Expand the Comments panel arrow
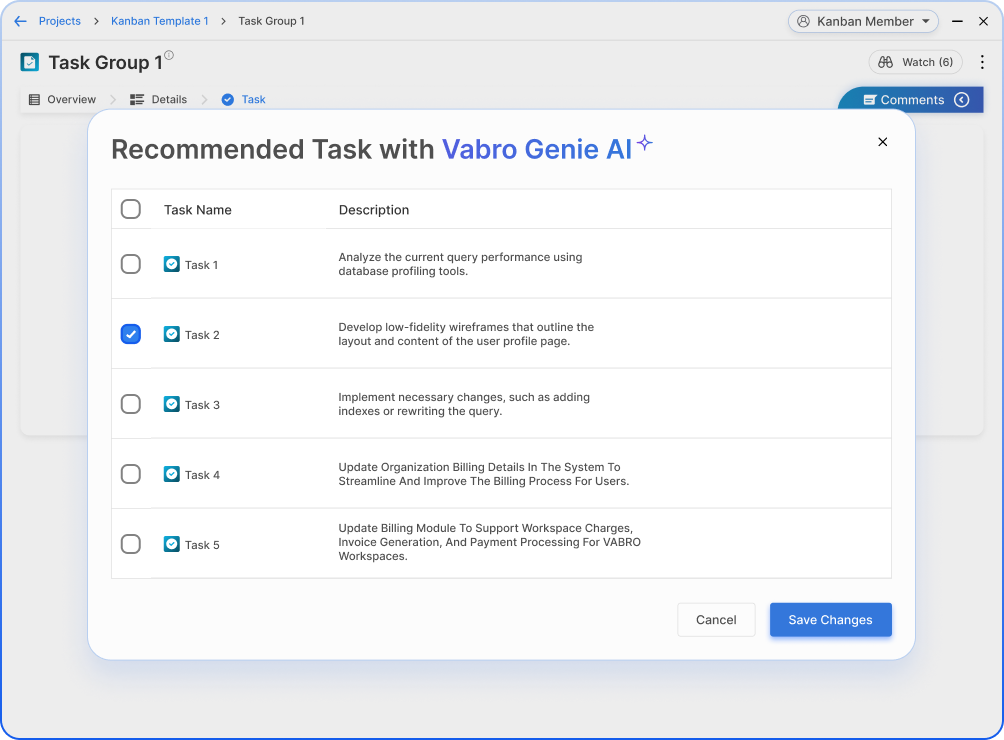The image size is (1004, 740). (962, 100)
